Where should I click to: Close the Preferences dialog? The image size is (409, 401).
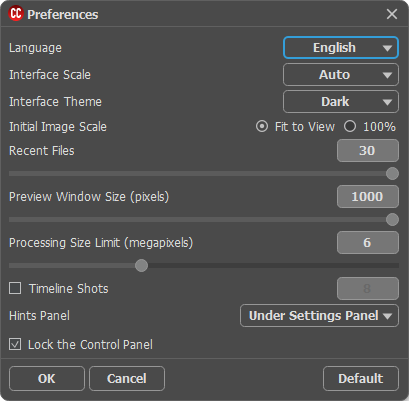392,14
